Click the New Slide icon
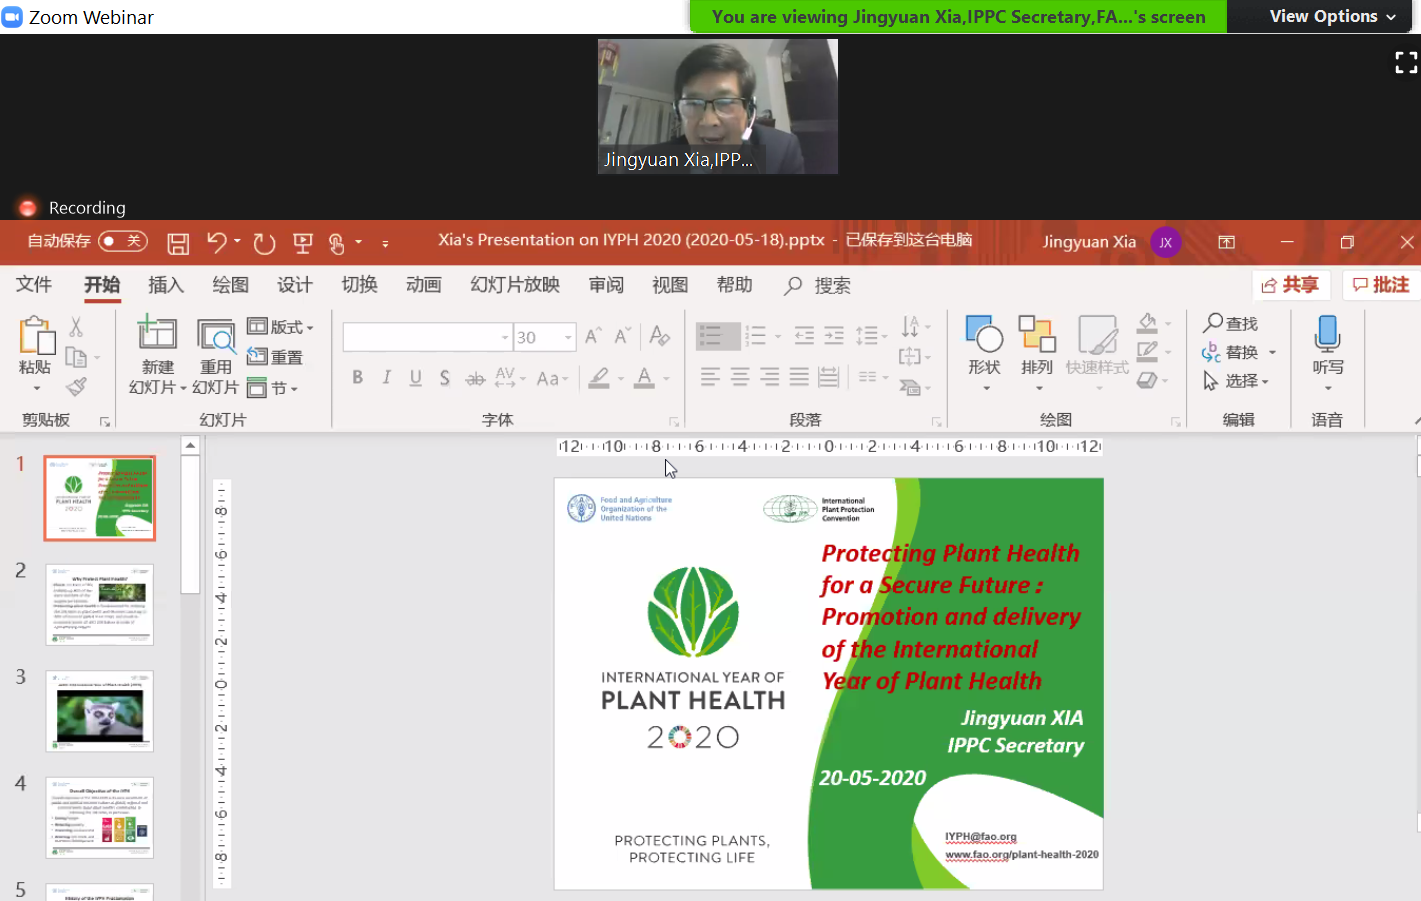 point(157,334)
